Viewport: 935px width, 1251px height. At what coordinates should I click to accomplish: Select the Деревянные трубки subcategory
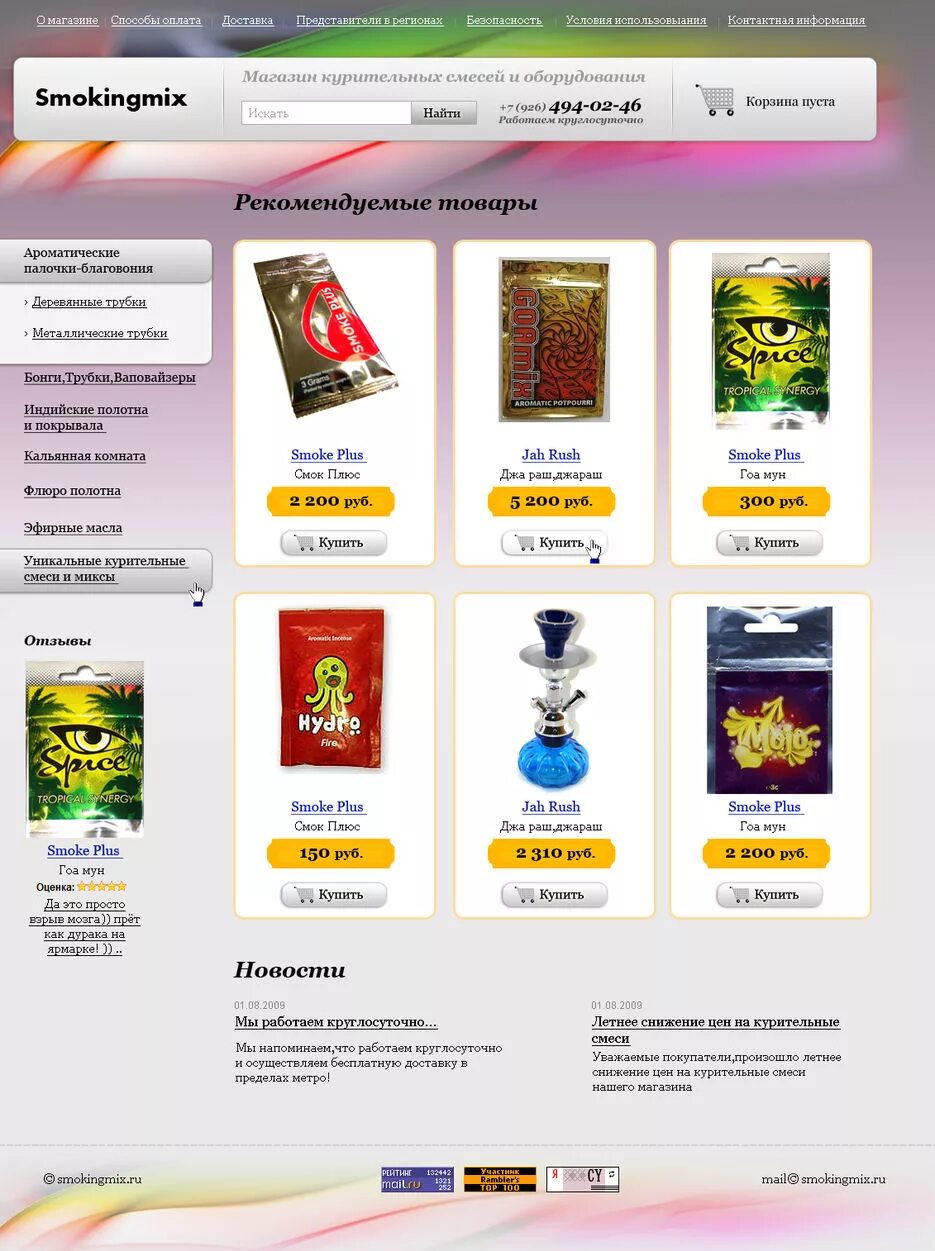pos(89,302)
